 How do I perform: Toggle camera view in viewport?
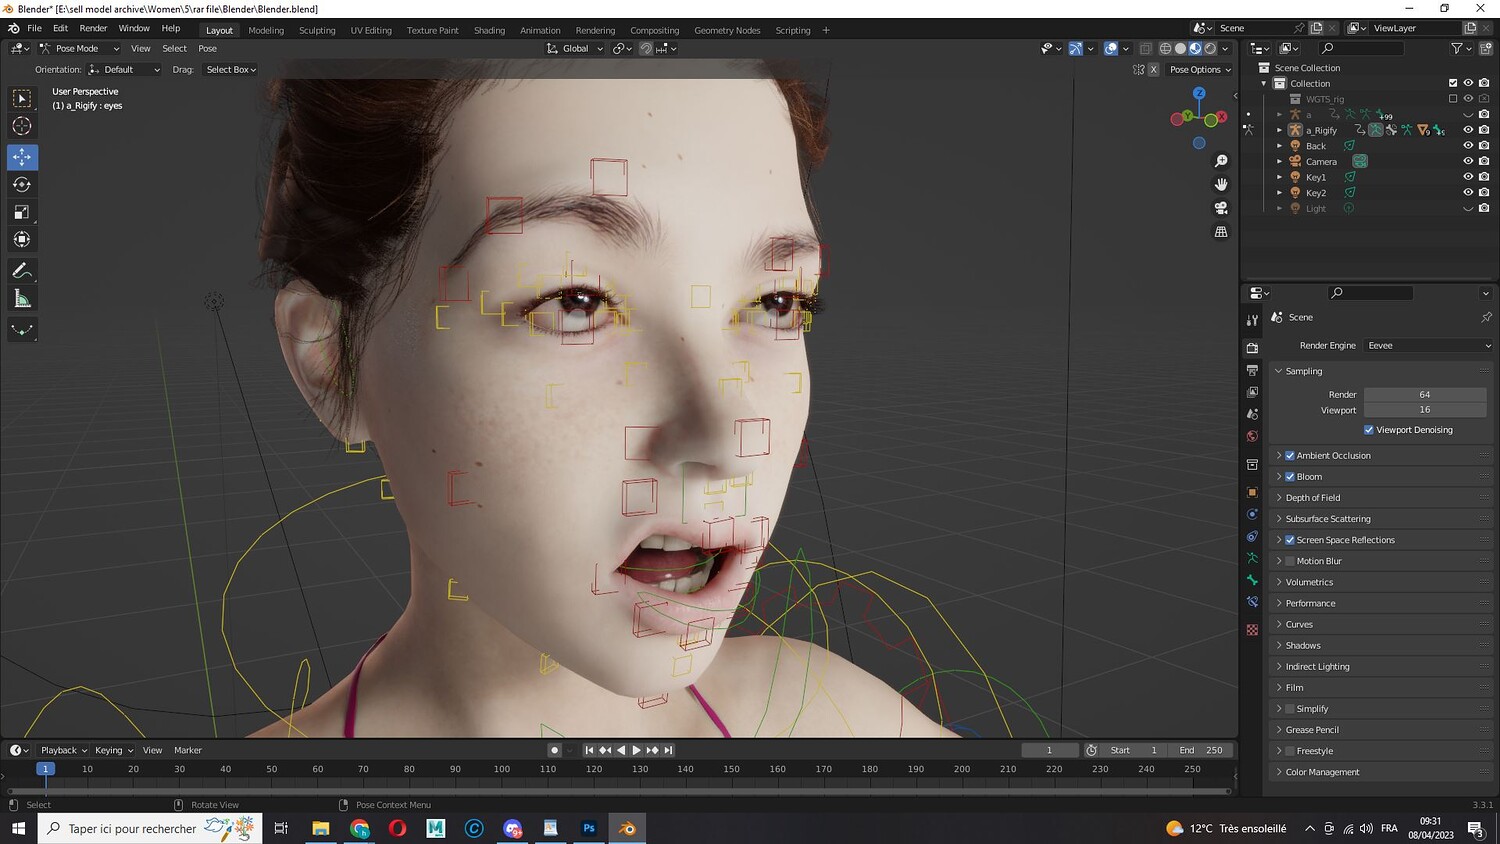[x=1221, y=208]
